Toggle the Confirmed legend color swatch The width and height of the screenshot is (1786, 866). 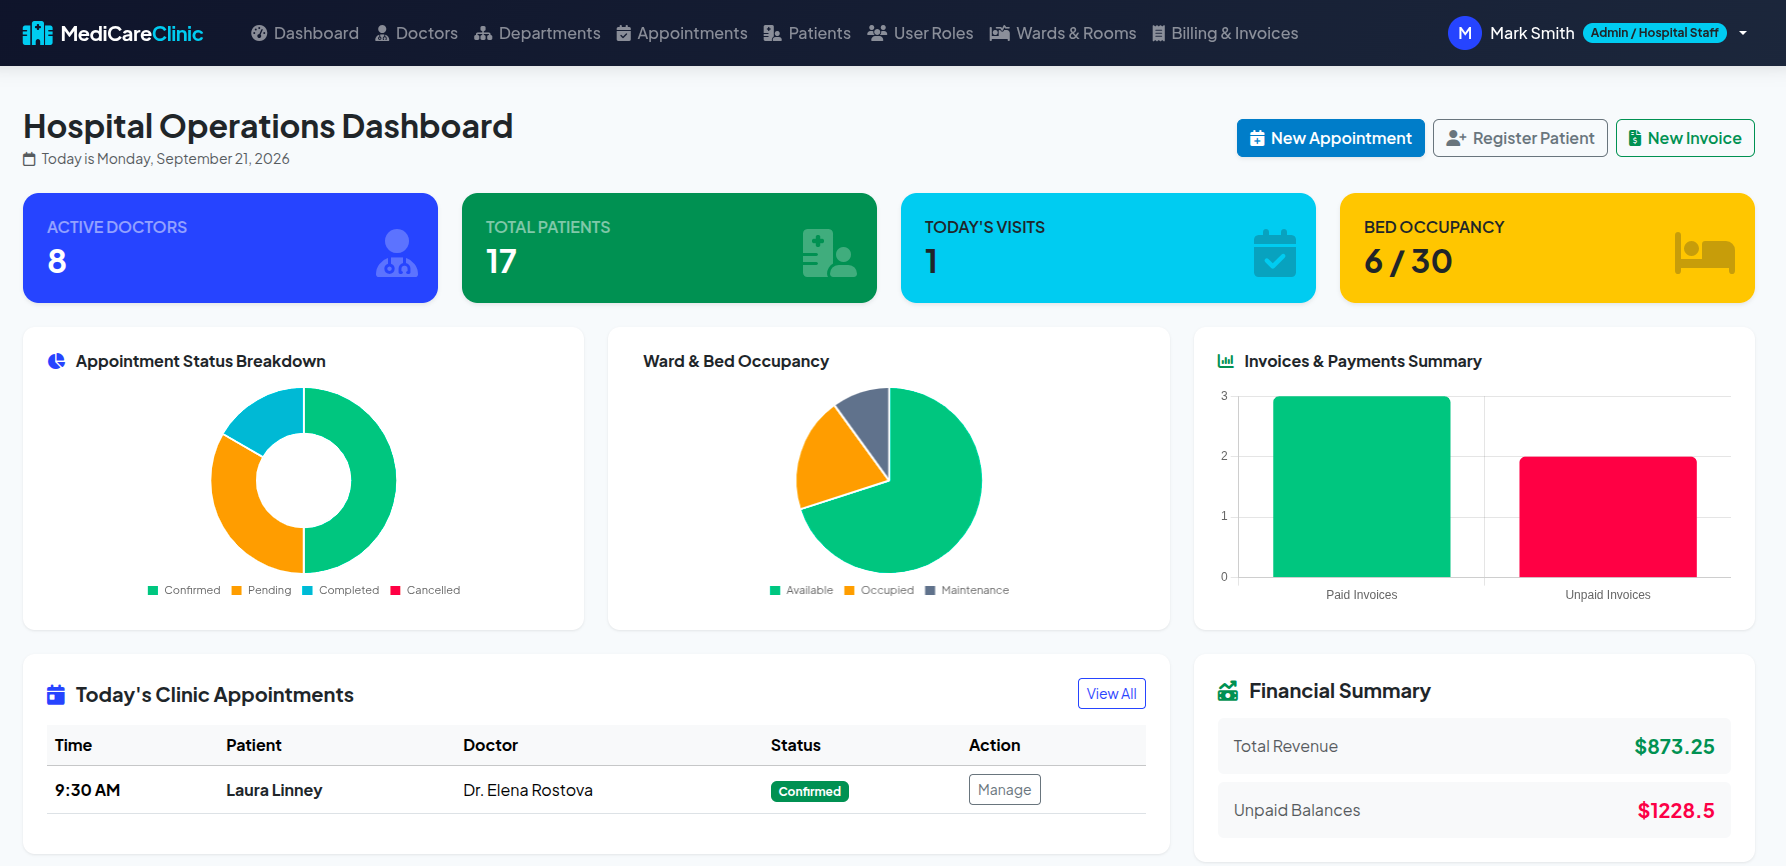pos(153,591)
